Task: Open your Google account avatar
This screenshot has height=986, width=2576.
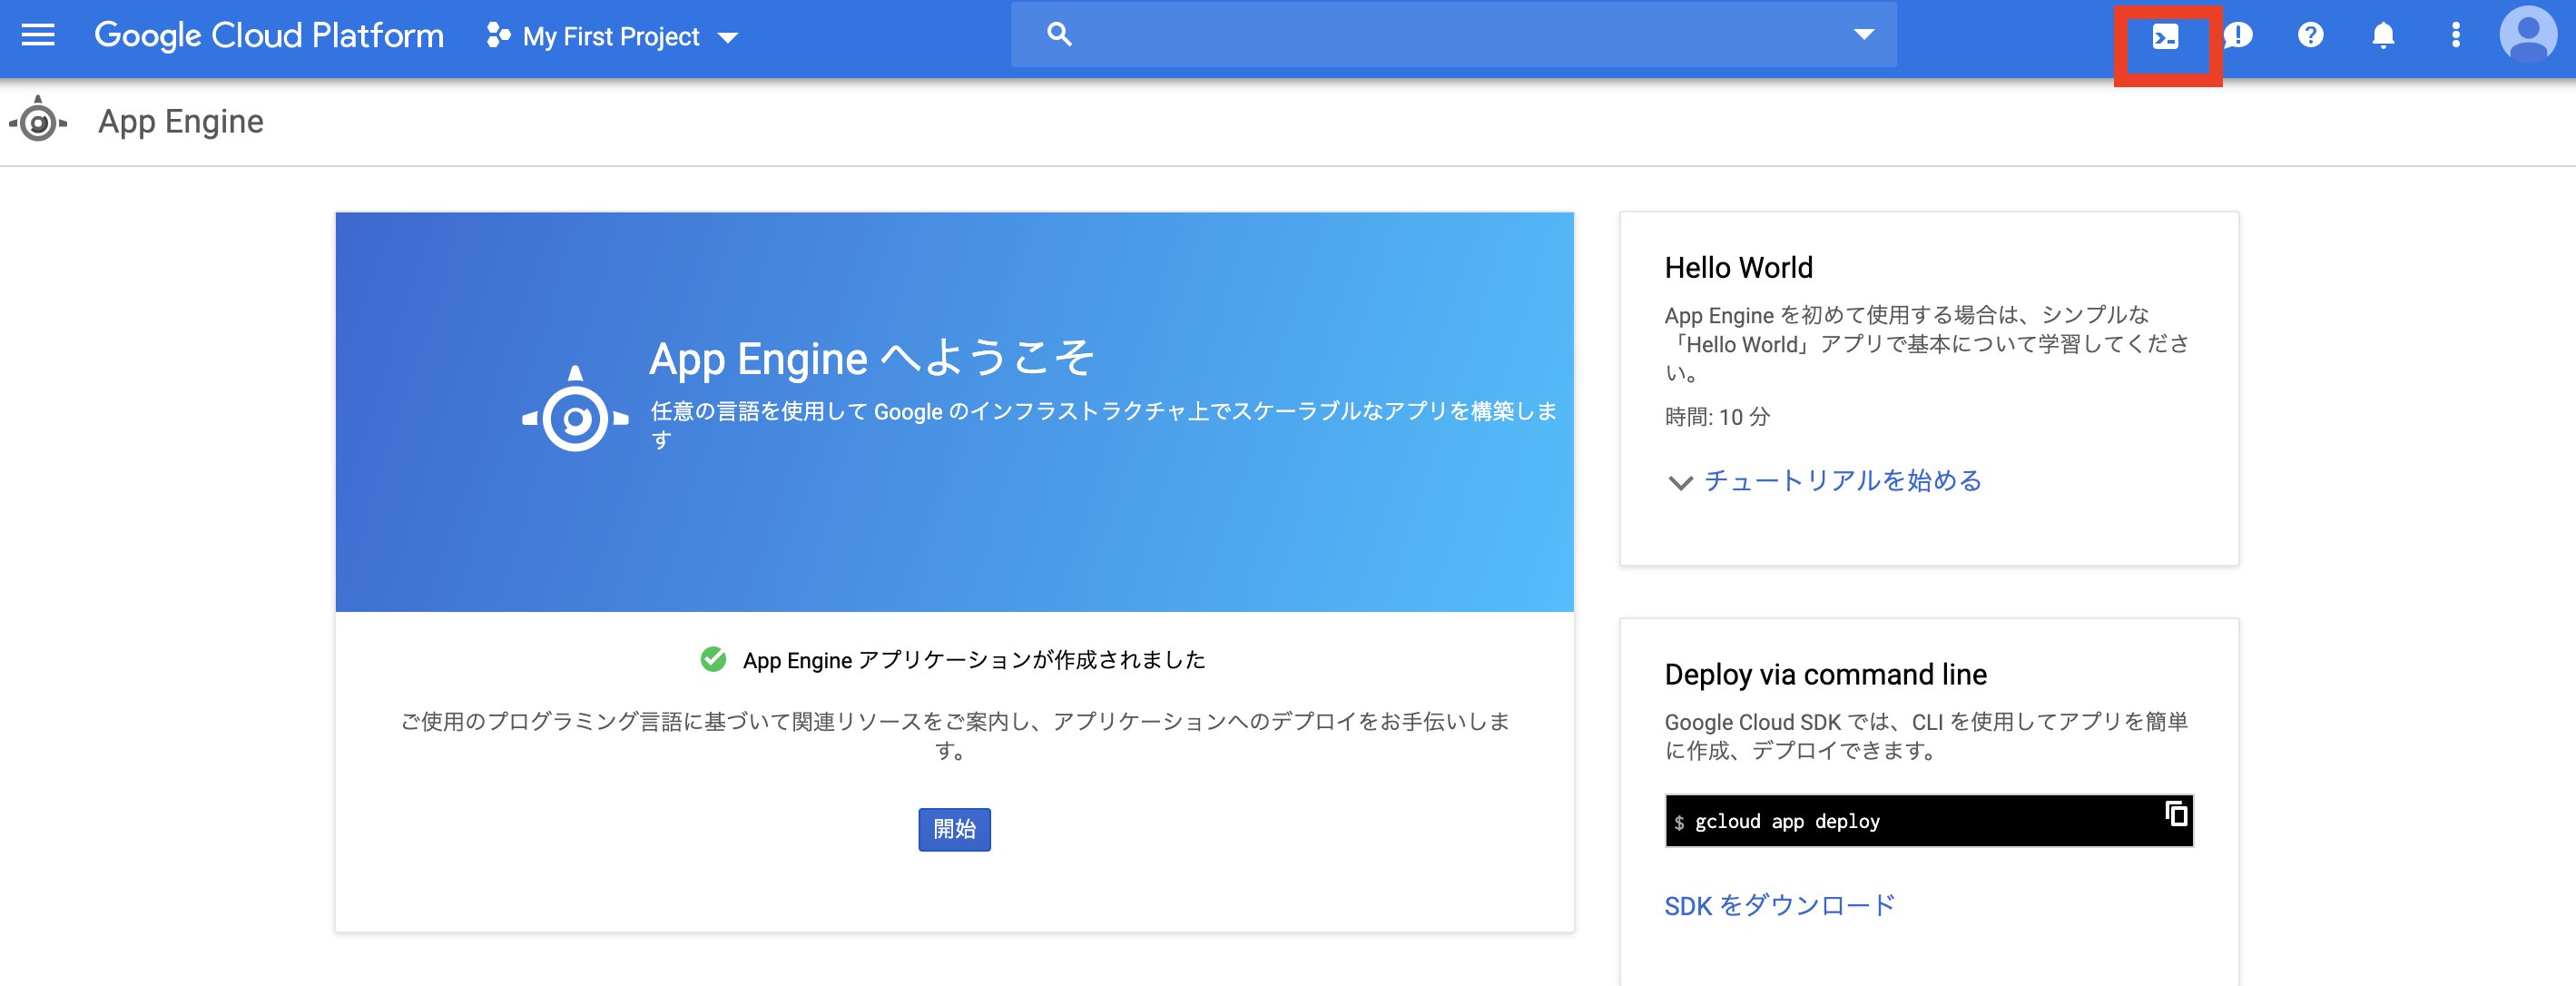Action: click(x=2527, y=37)
